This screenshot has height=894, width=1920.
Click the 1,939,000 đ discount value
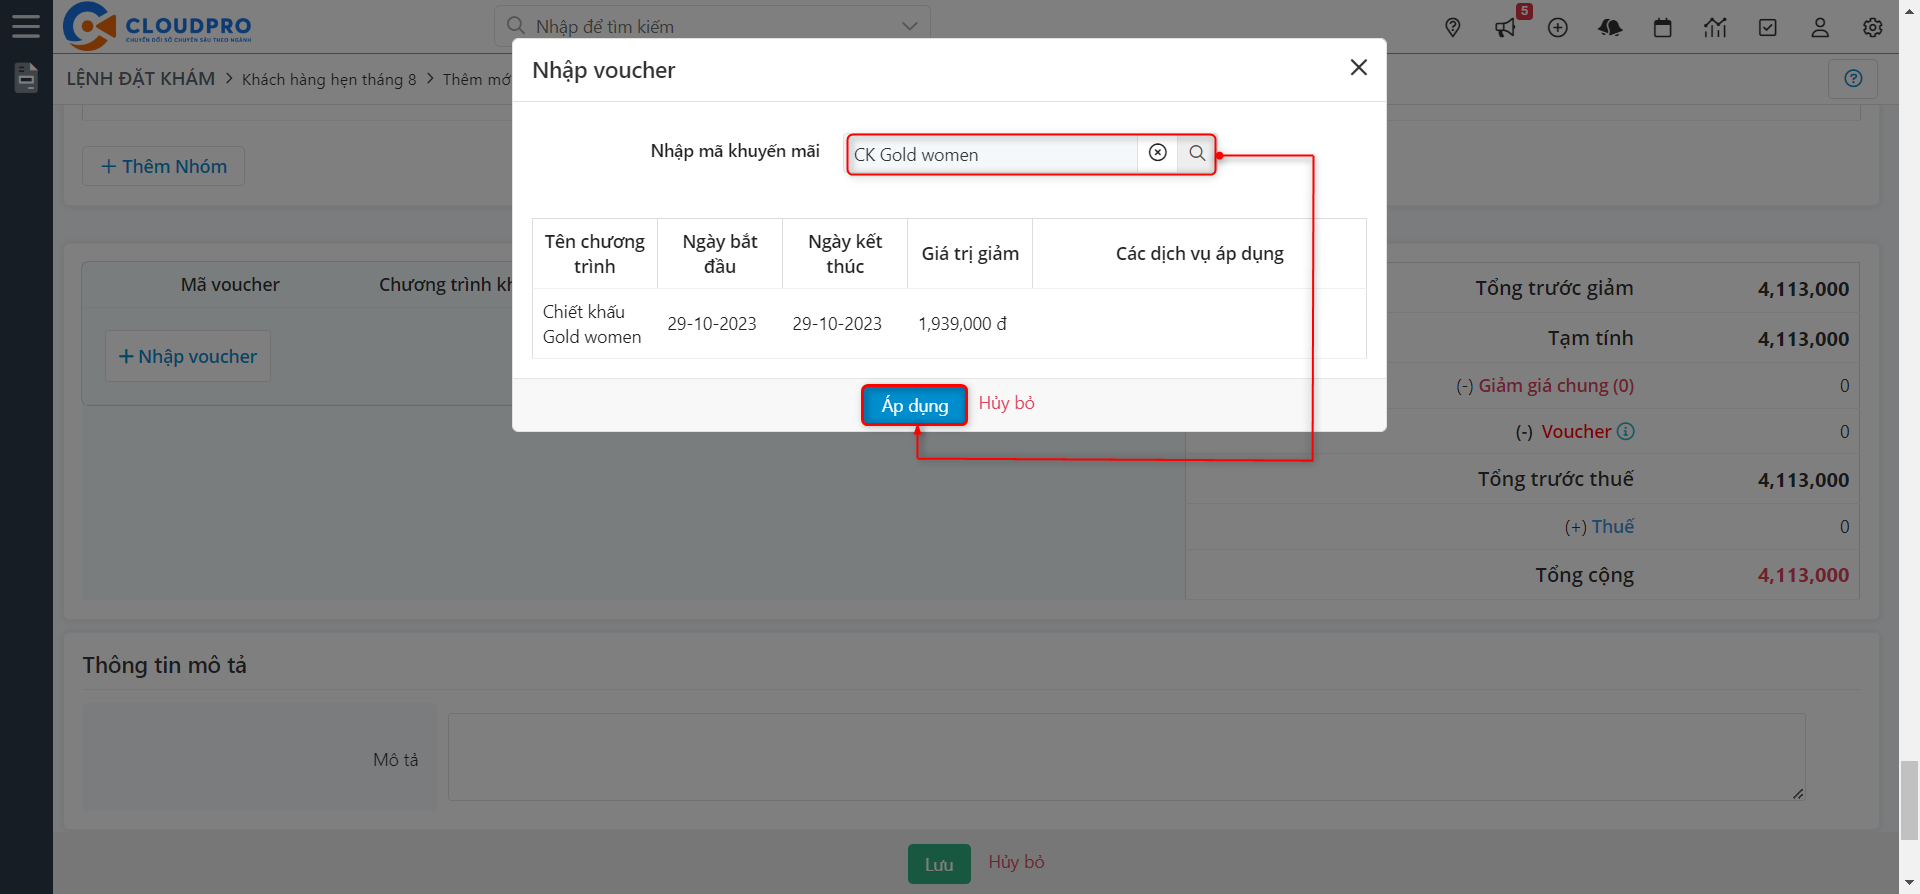click(962, 324)
